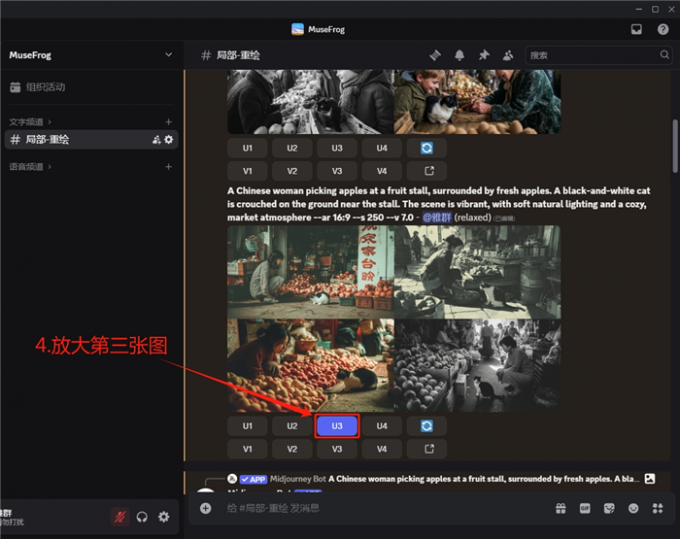Click the APP badge beside Midjourney Bot
This screenshot has width=680, height=539.
(x=253, y=479)
